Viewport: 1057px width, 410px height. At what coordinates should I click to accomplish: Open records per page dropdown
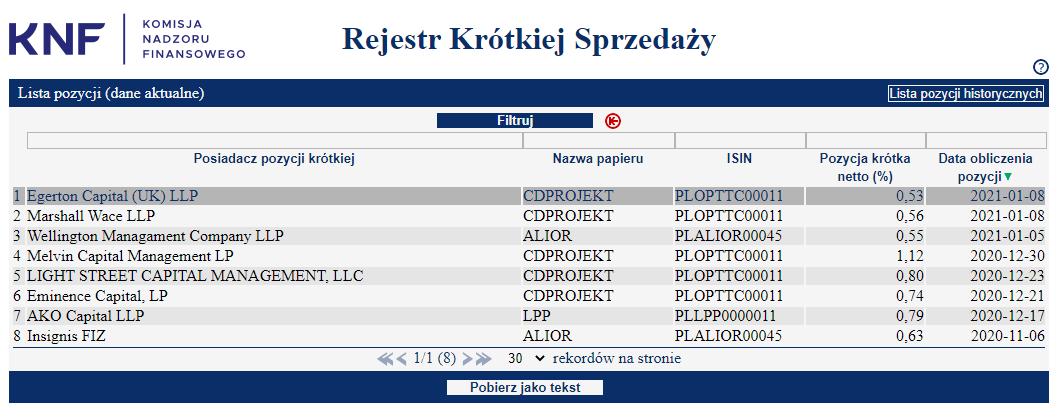click(526, 359)
